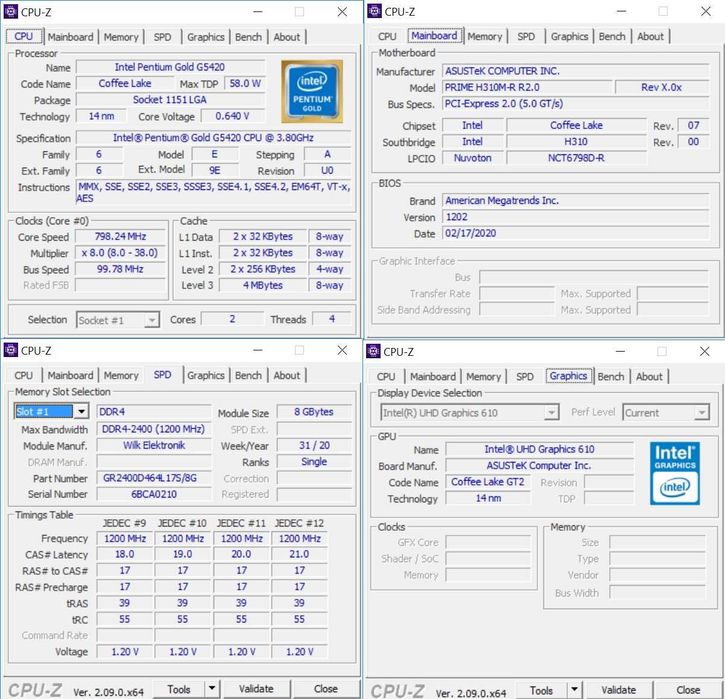This screenshot has height=699, width=725.
Task: Click the Level 3 cache size 4 MBytes
Action: click(x=263, y=285)
